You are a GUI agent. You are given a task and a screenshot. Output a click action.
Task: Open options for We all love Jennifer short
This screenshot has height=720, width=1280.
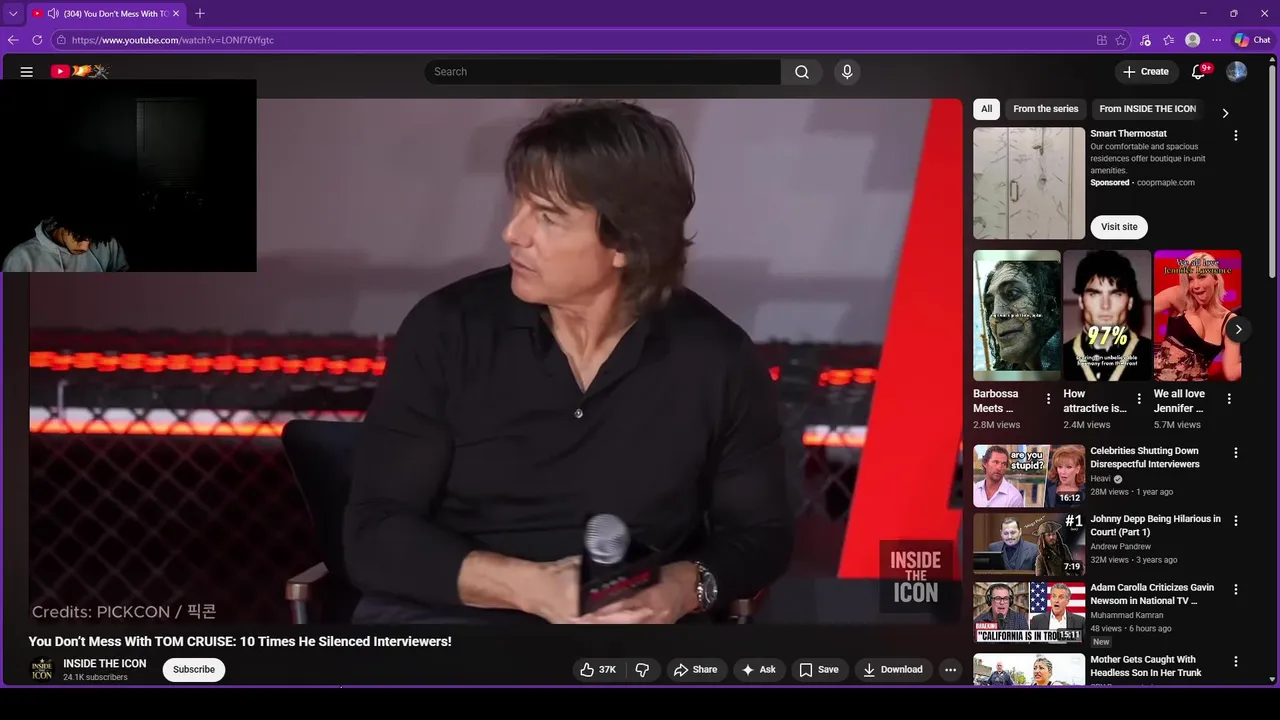pyautogui.click(x=1229, y=399)
